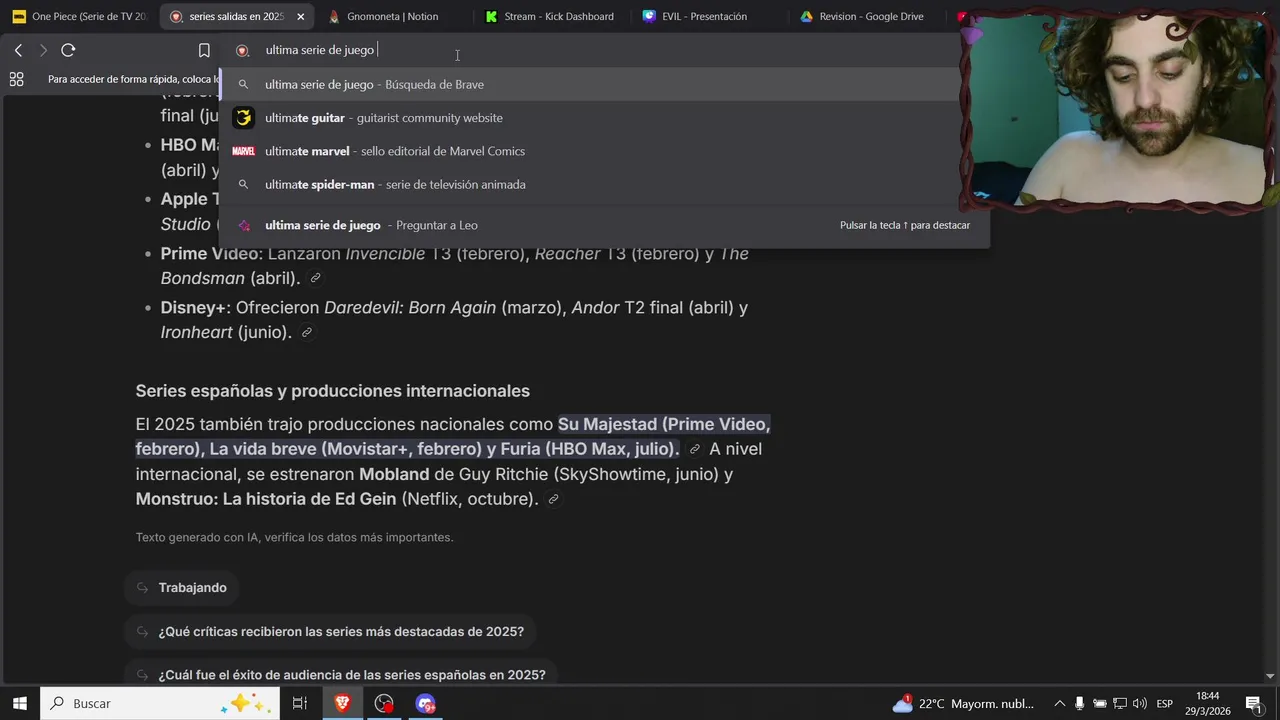Switch to One Piece (Serie de TV) tab
1280x720 pixels.
78,16
